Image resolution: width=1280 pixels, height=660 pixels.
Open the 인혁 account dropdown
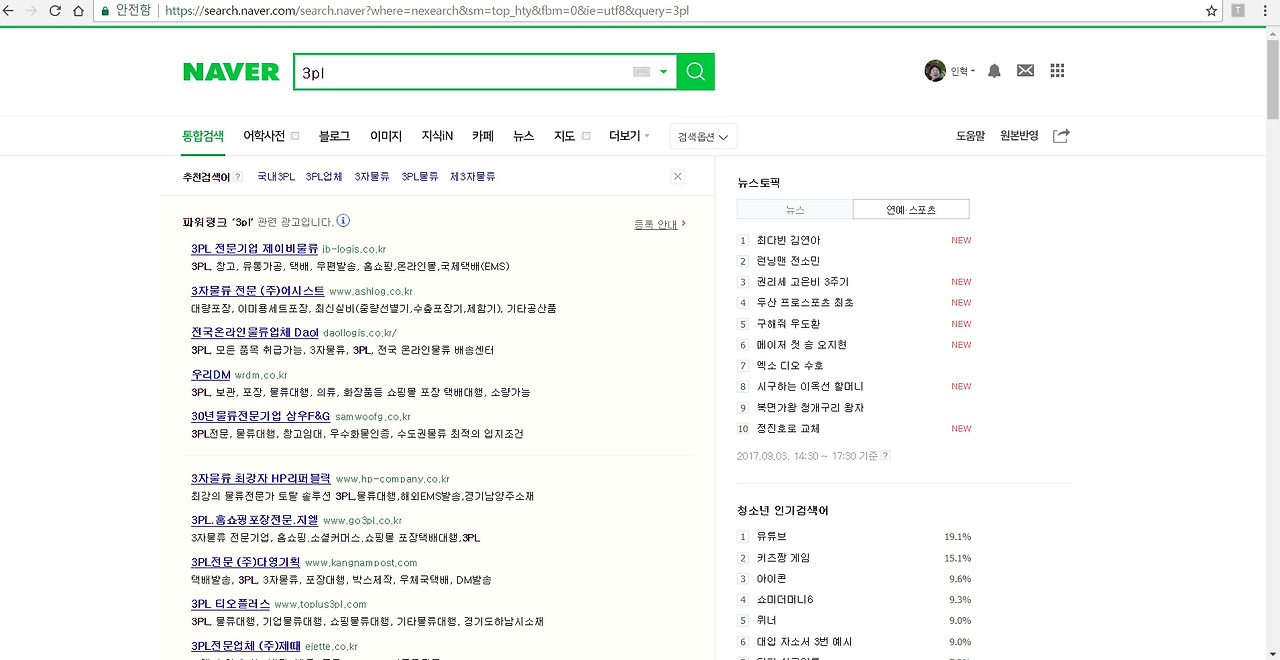click(962, 71)
